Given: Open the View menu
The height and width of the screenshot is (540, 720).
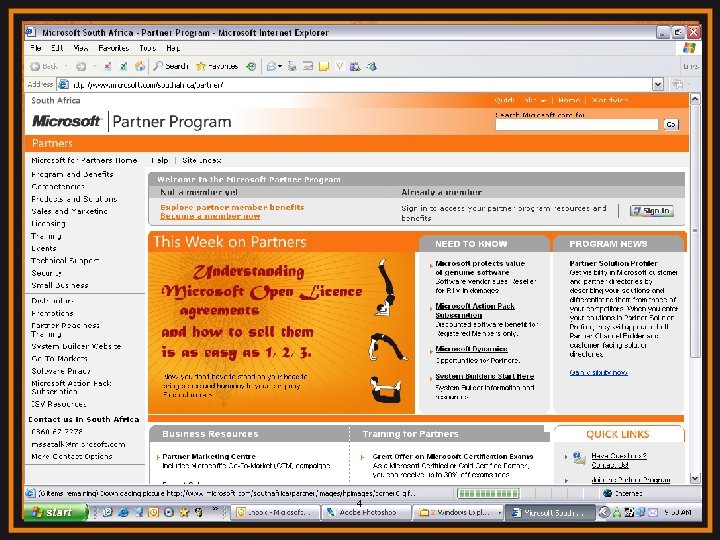Looking at the screenshot, I should [x=80, y=48].
